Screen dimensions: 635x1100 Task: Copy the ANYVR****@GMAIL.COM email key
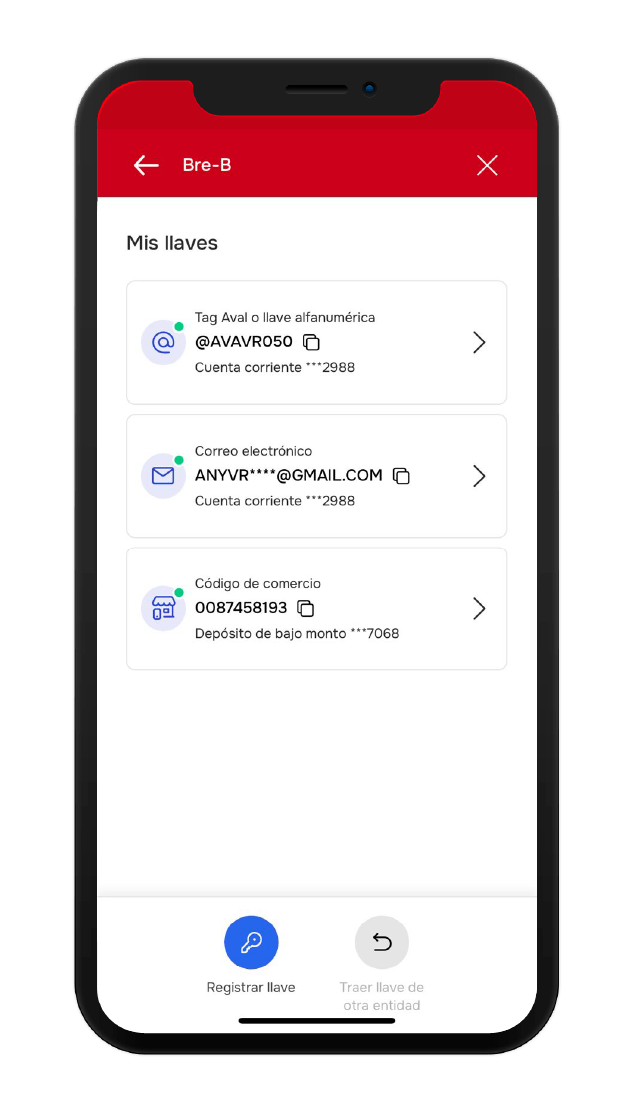[x=401, y=476]
